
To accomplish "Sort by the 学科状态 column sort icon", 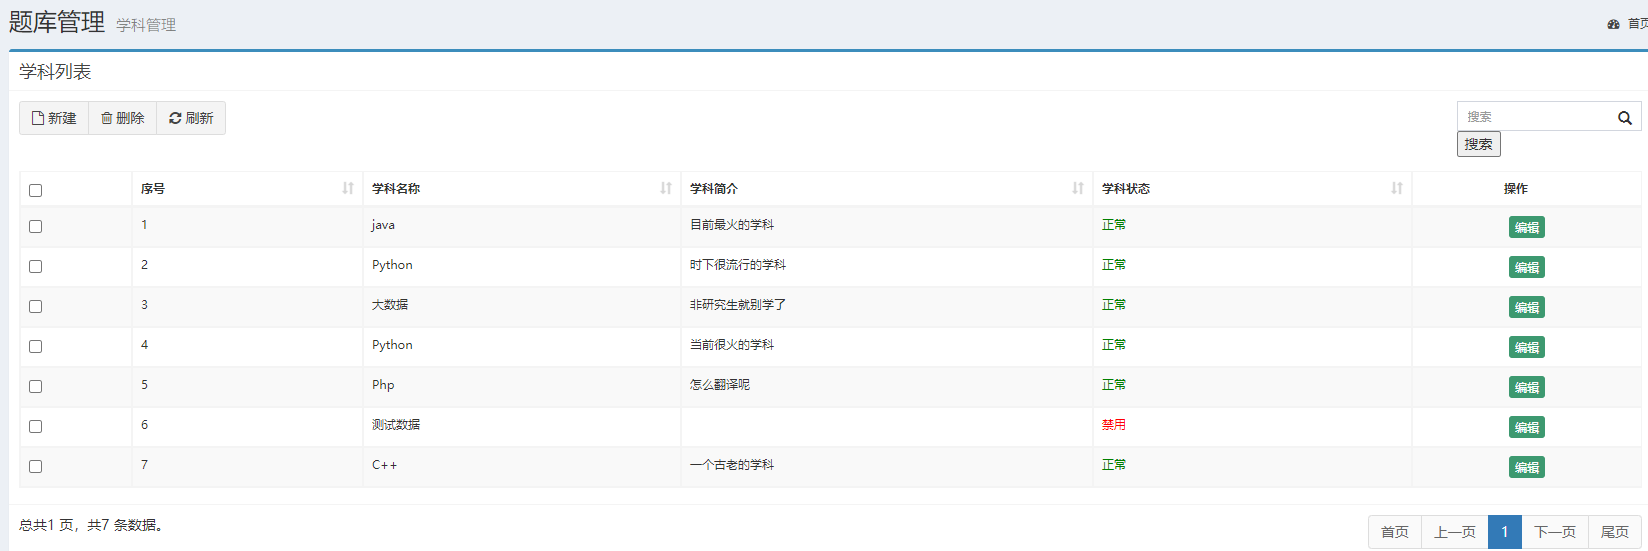I will [1397, 188].
